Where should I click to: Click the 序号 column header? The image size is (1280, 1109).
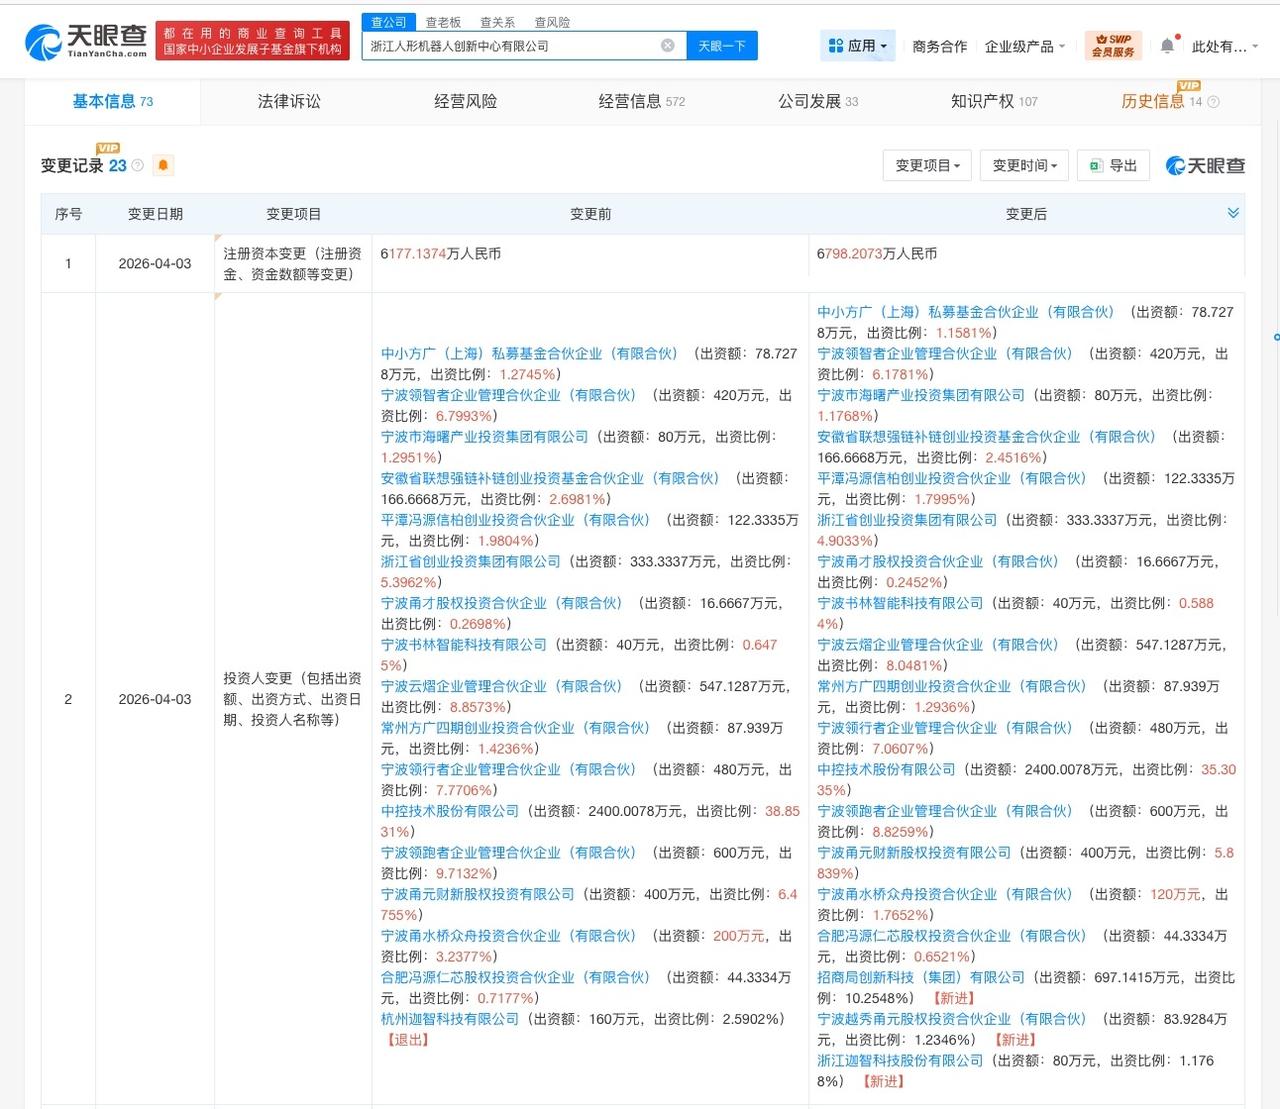coord(68,214)
